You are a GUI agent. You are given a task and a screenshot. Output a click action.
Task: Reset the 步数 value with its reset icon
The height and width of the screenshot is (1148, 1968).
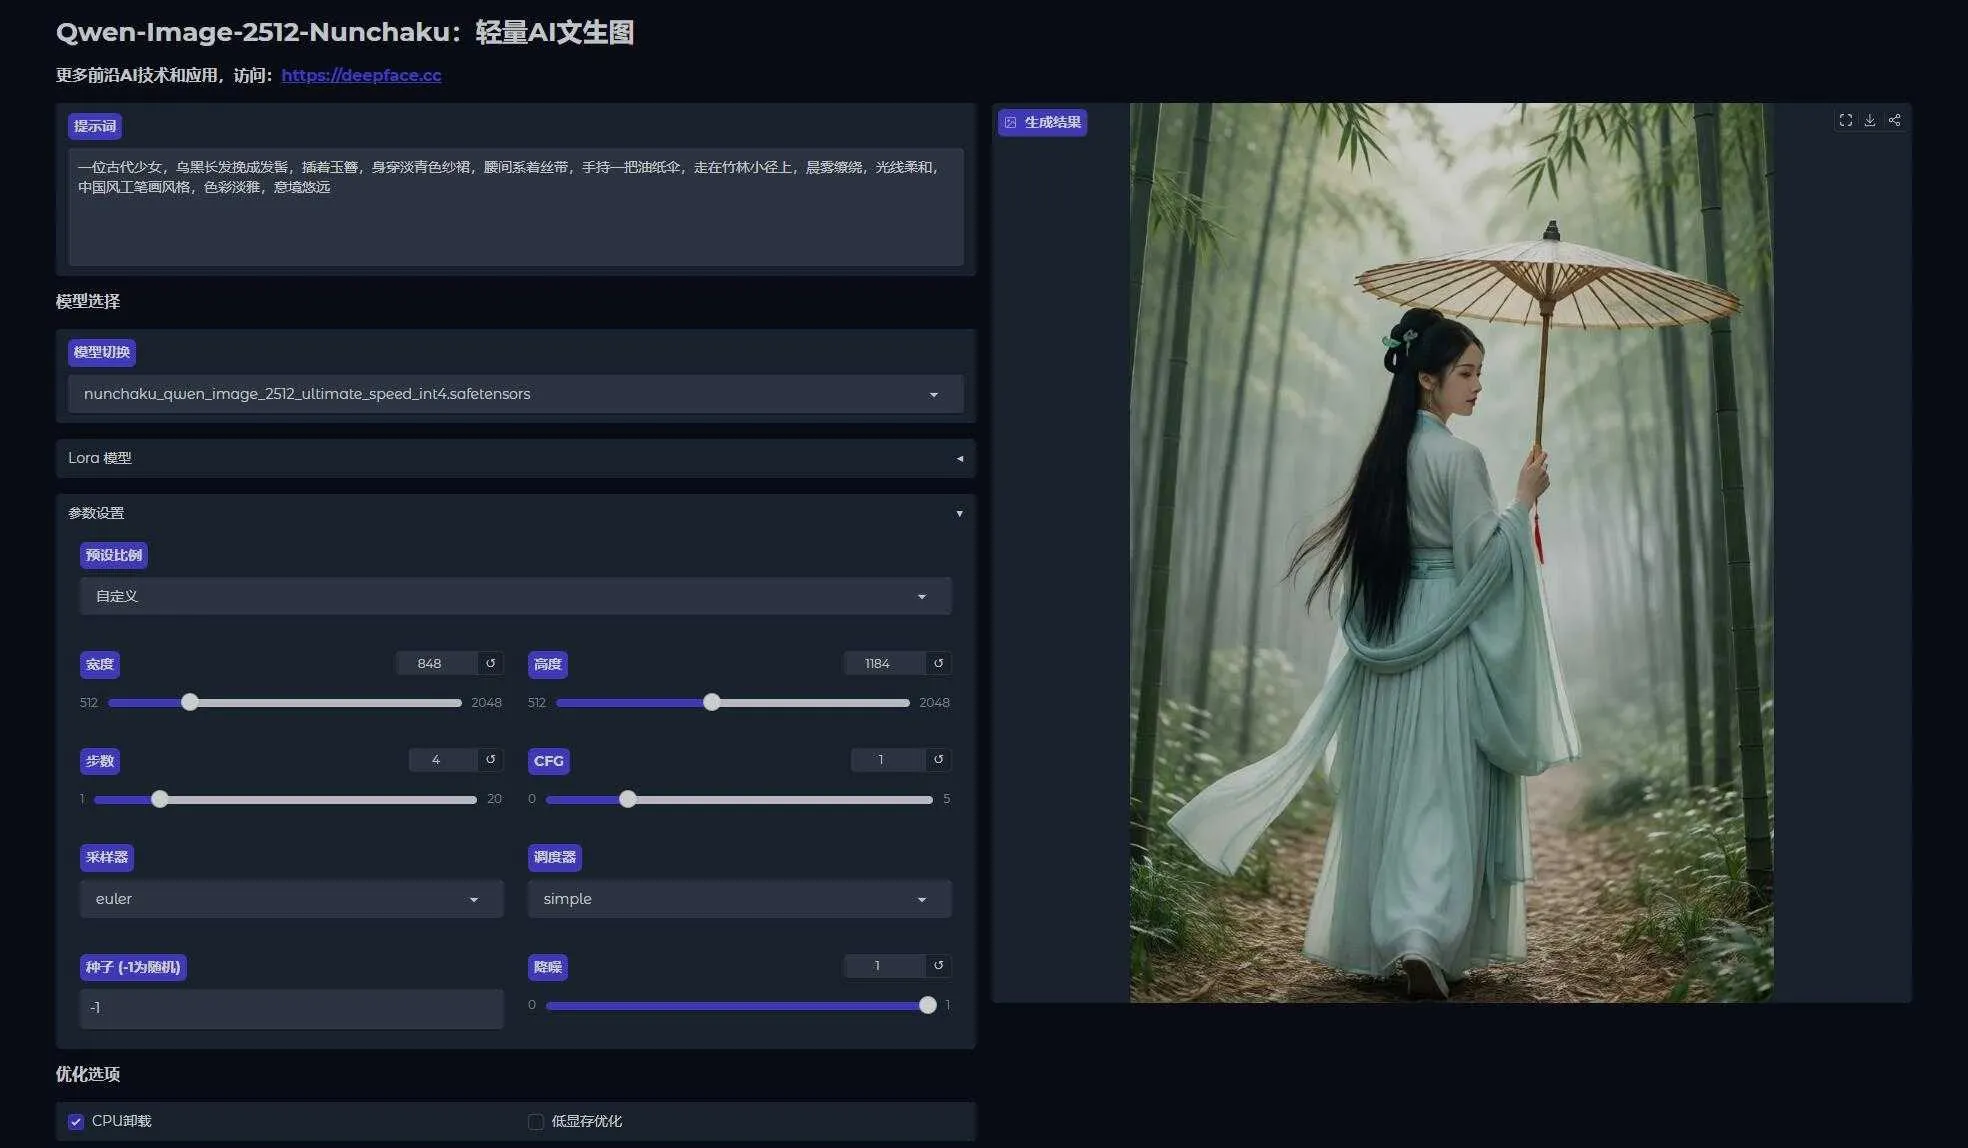pos(489,760)
